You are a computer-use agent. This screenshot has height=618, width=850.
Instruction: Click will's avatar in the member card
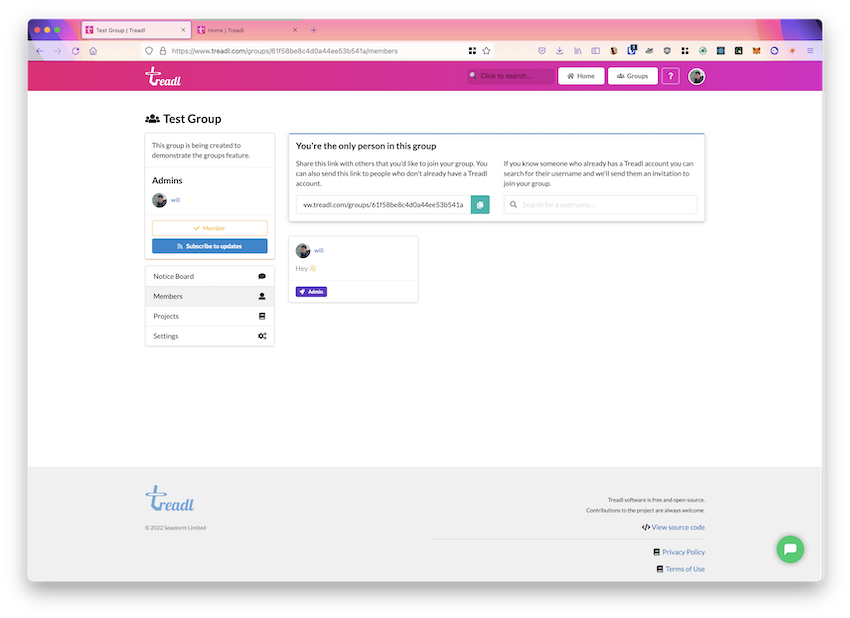coord(303,250)
